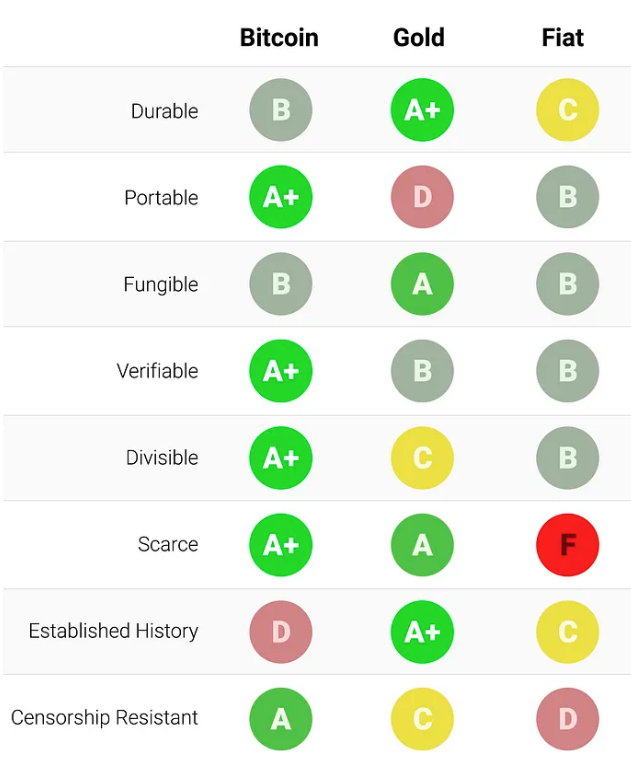Screen dimensions: 631x769
Task: Click Gold's Portable D grade badge
Action: (x=422, y=197)
